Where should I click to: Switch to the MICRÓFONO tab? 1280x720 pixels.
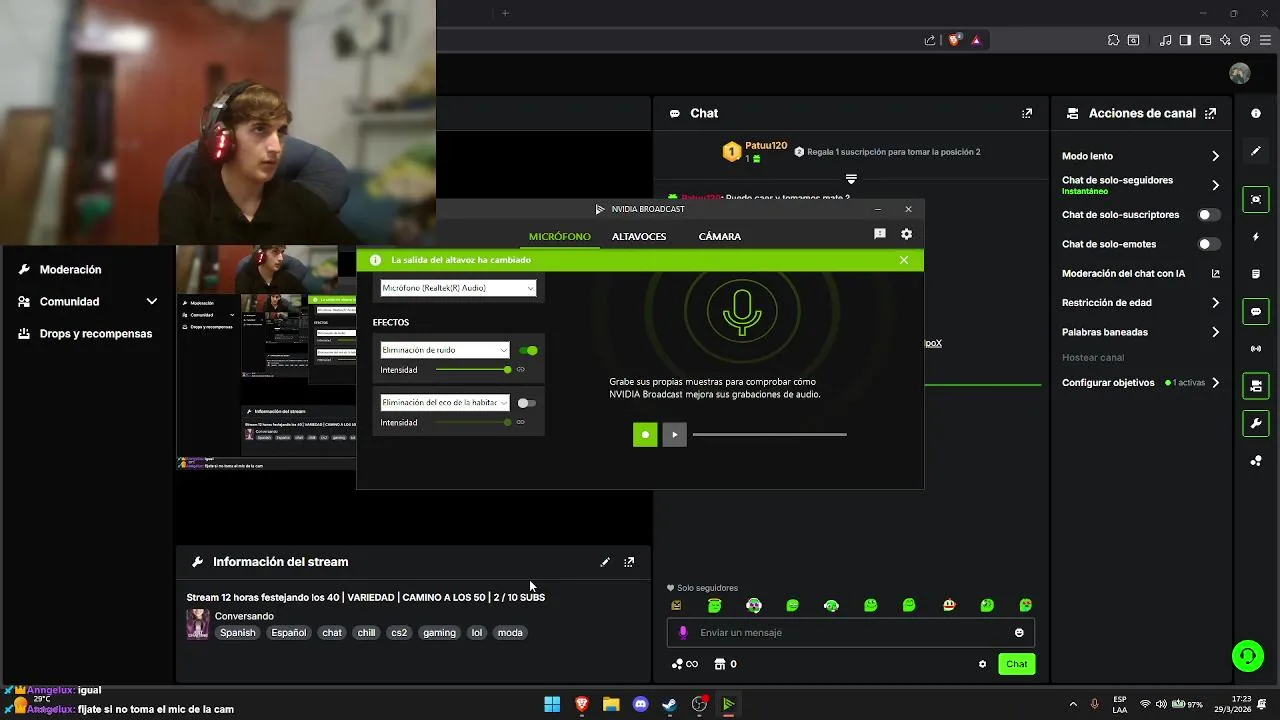(x=560, y=237)
